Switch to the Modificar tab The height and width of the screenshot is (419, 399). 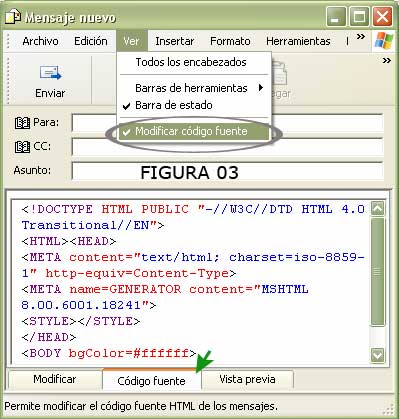coord(55,379)
